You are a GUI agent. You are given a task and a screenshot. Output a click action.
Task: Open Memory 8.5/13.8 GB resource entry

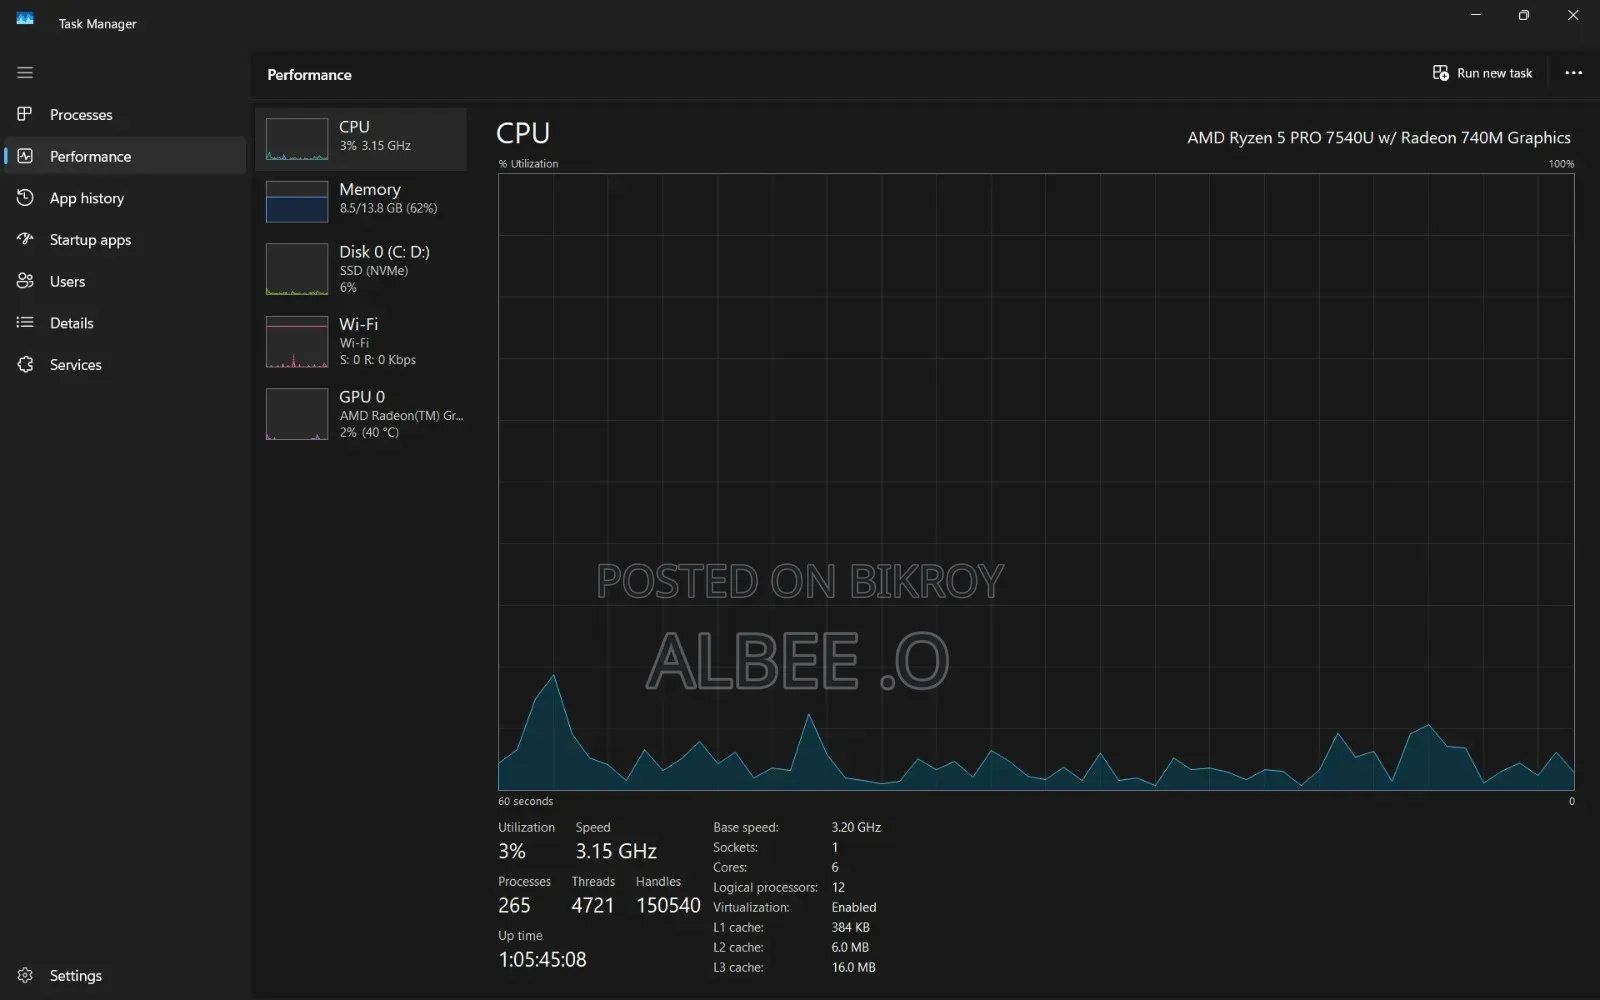pyautogui.click(x=361, y=201)
